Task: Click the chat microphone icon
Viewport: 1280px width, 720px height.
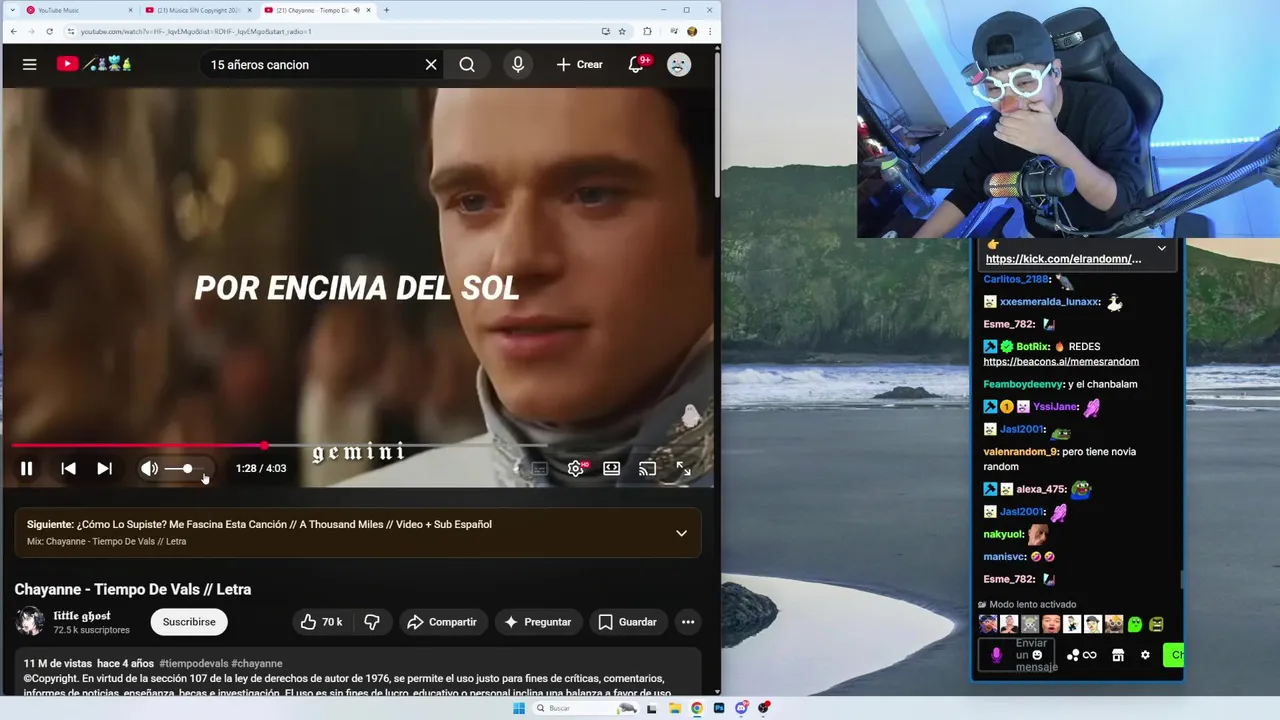Action: point(996,655)
